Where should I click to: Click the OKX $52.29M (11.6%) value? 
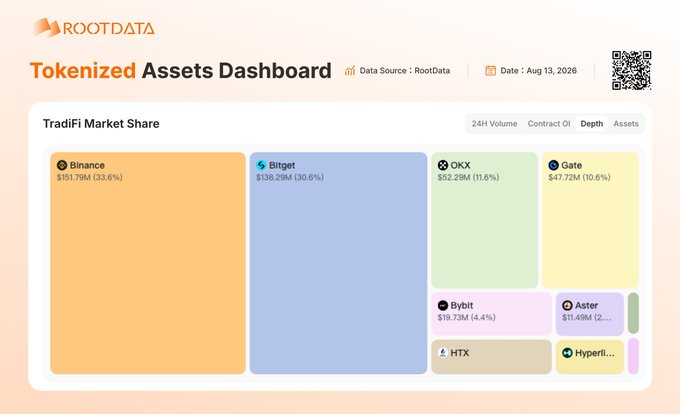468,177
